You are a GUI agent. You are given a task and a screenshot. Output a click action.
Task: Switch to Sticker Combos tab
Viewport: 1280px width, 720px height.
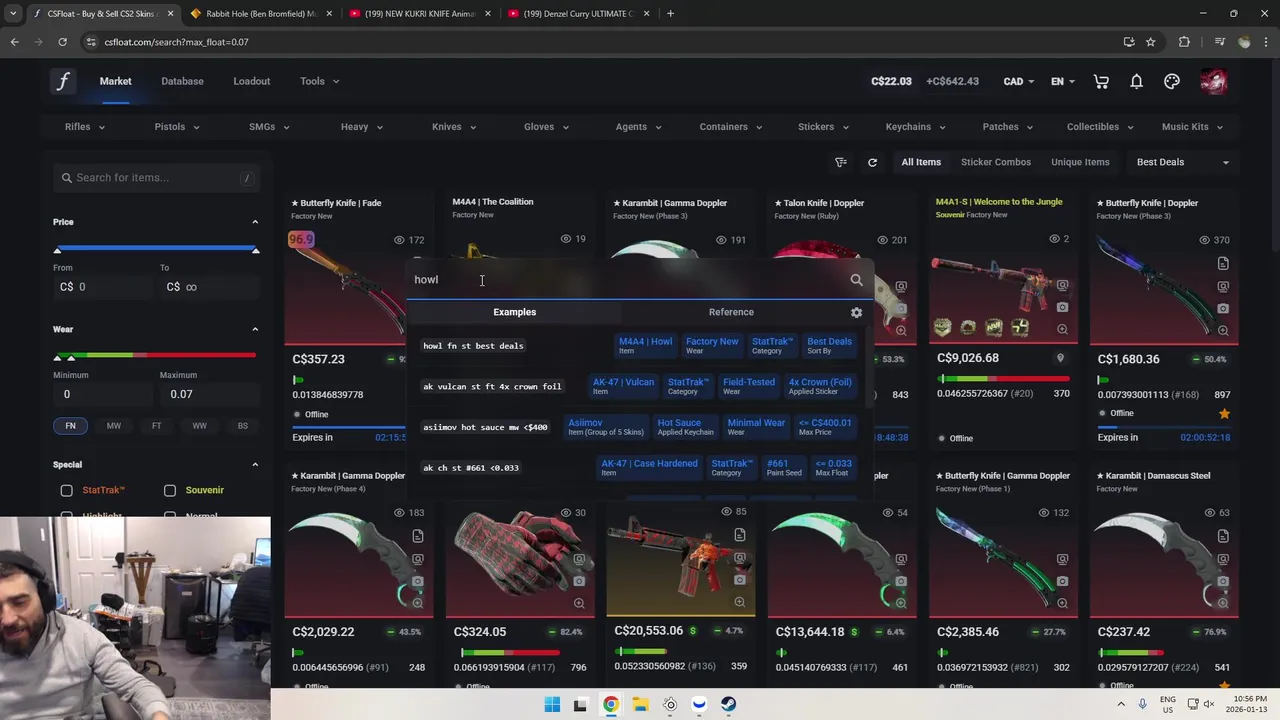click(x=995, y=162)
